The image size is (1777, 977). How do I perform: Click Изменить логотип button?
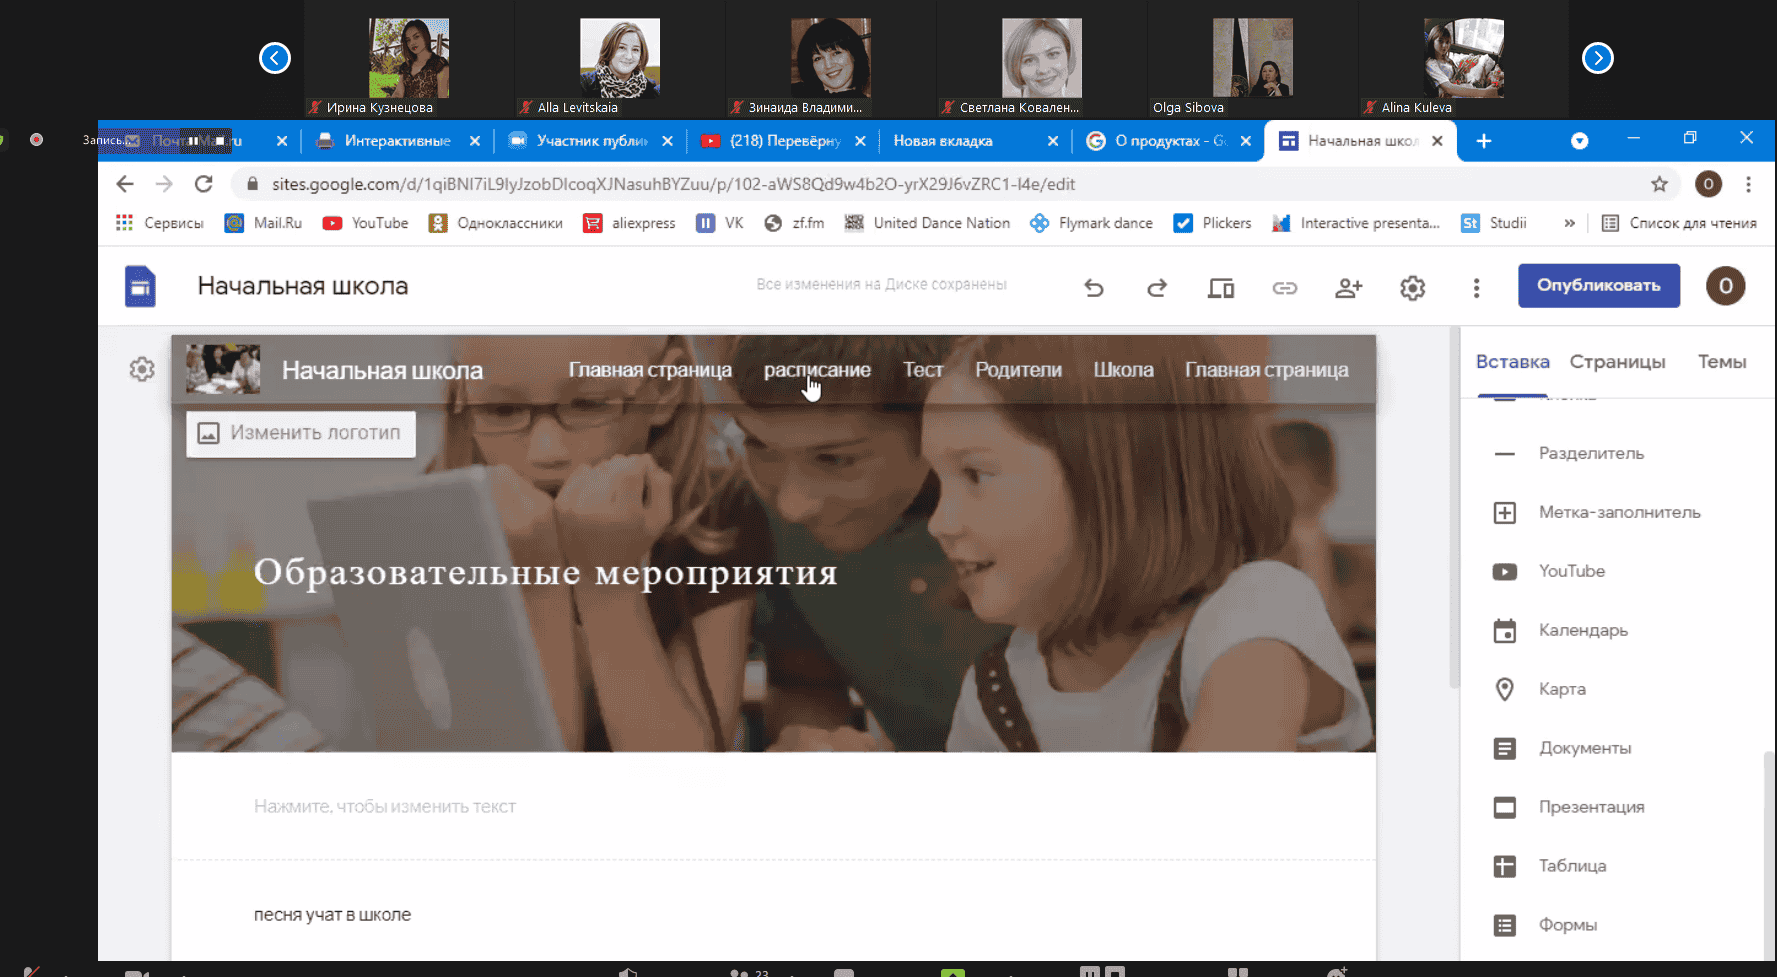[x=301, y=433]
